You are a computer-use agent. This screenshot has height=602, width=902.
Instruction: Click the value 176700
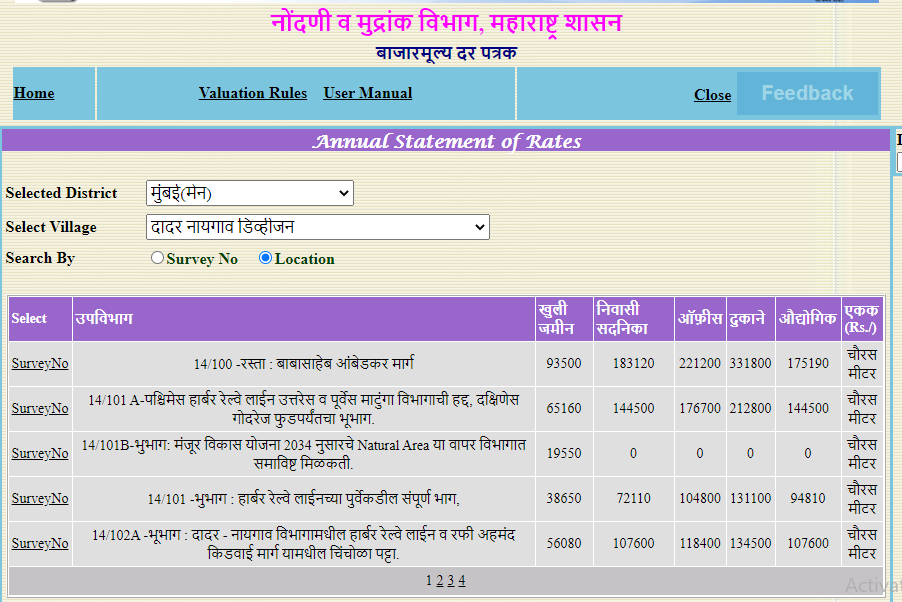[x=700, y=409]
